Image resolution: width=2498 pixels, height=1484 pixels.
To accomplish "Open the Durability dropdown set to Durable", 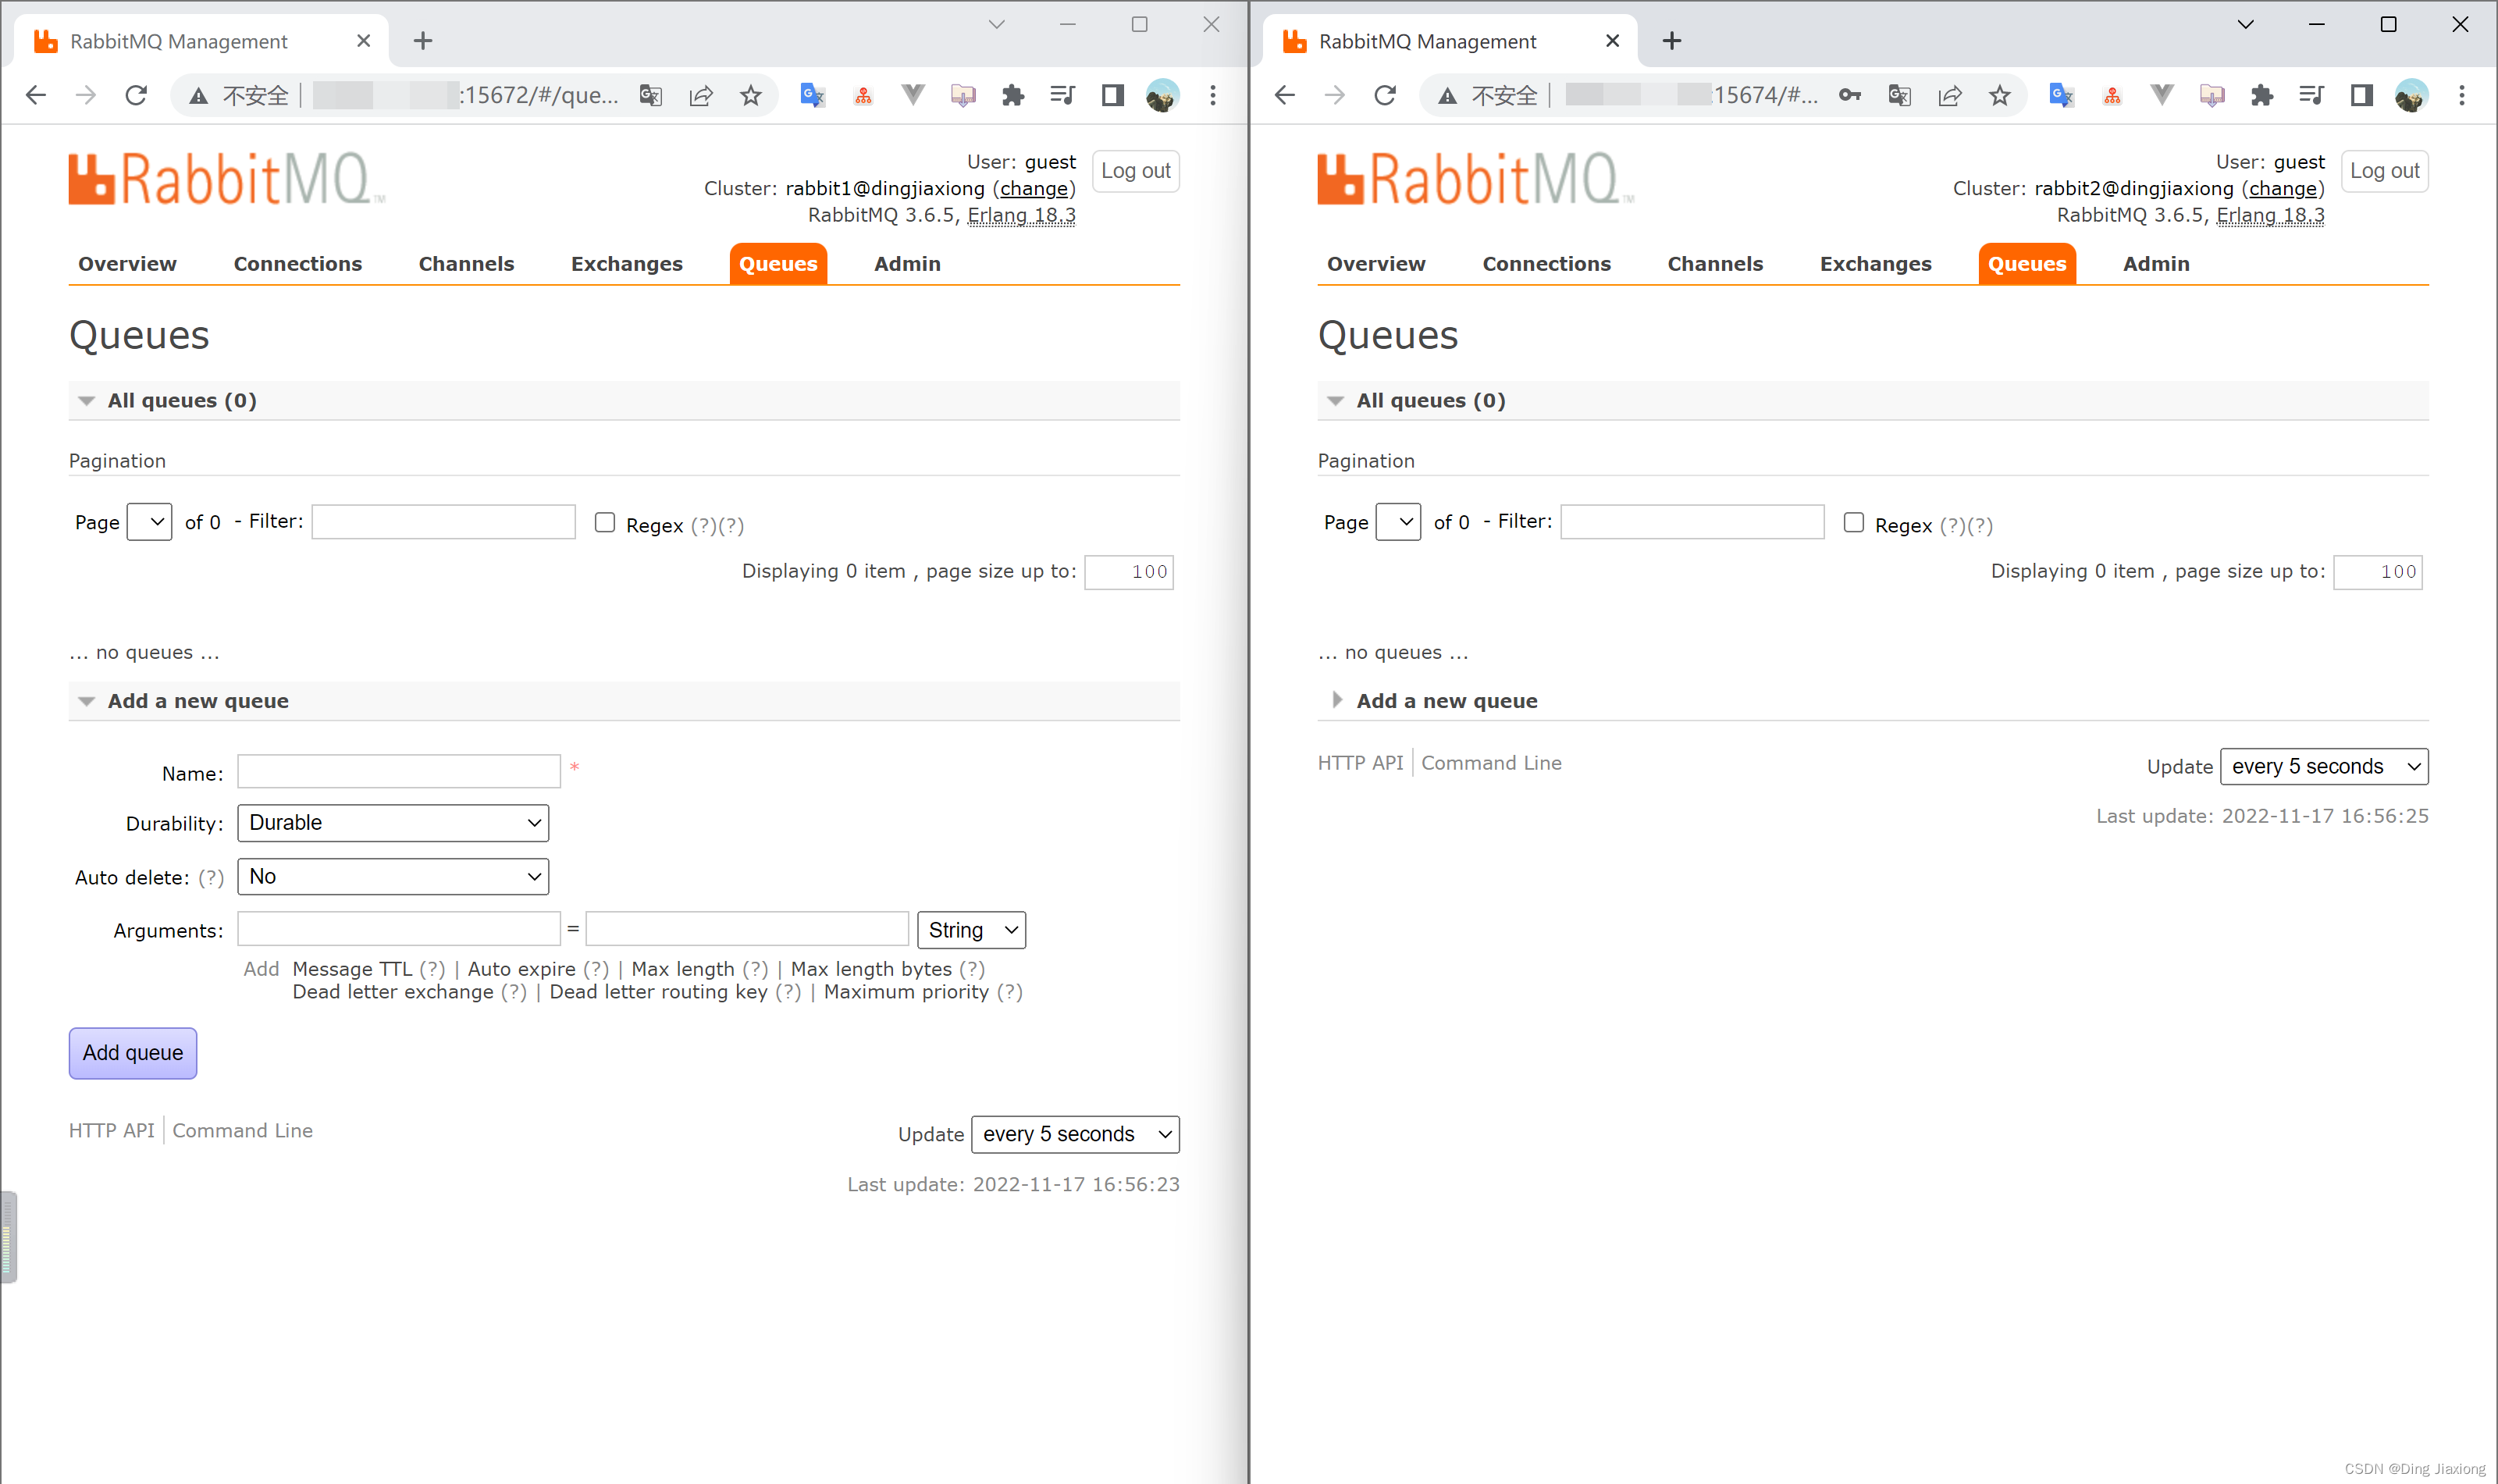I will (393, 823).
